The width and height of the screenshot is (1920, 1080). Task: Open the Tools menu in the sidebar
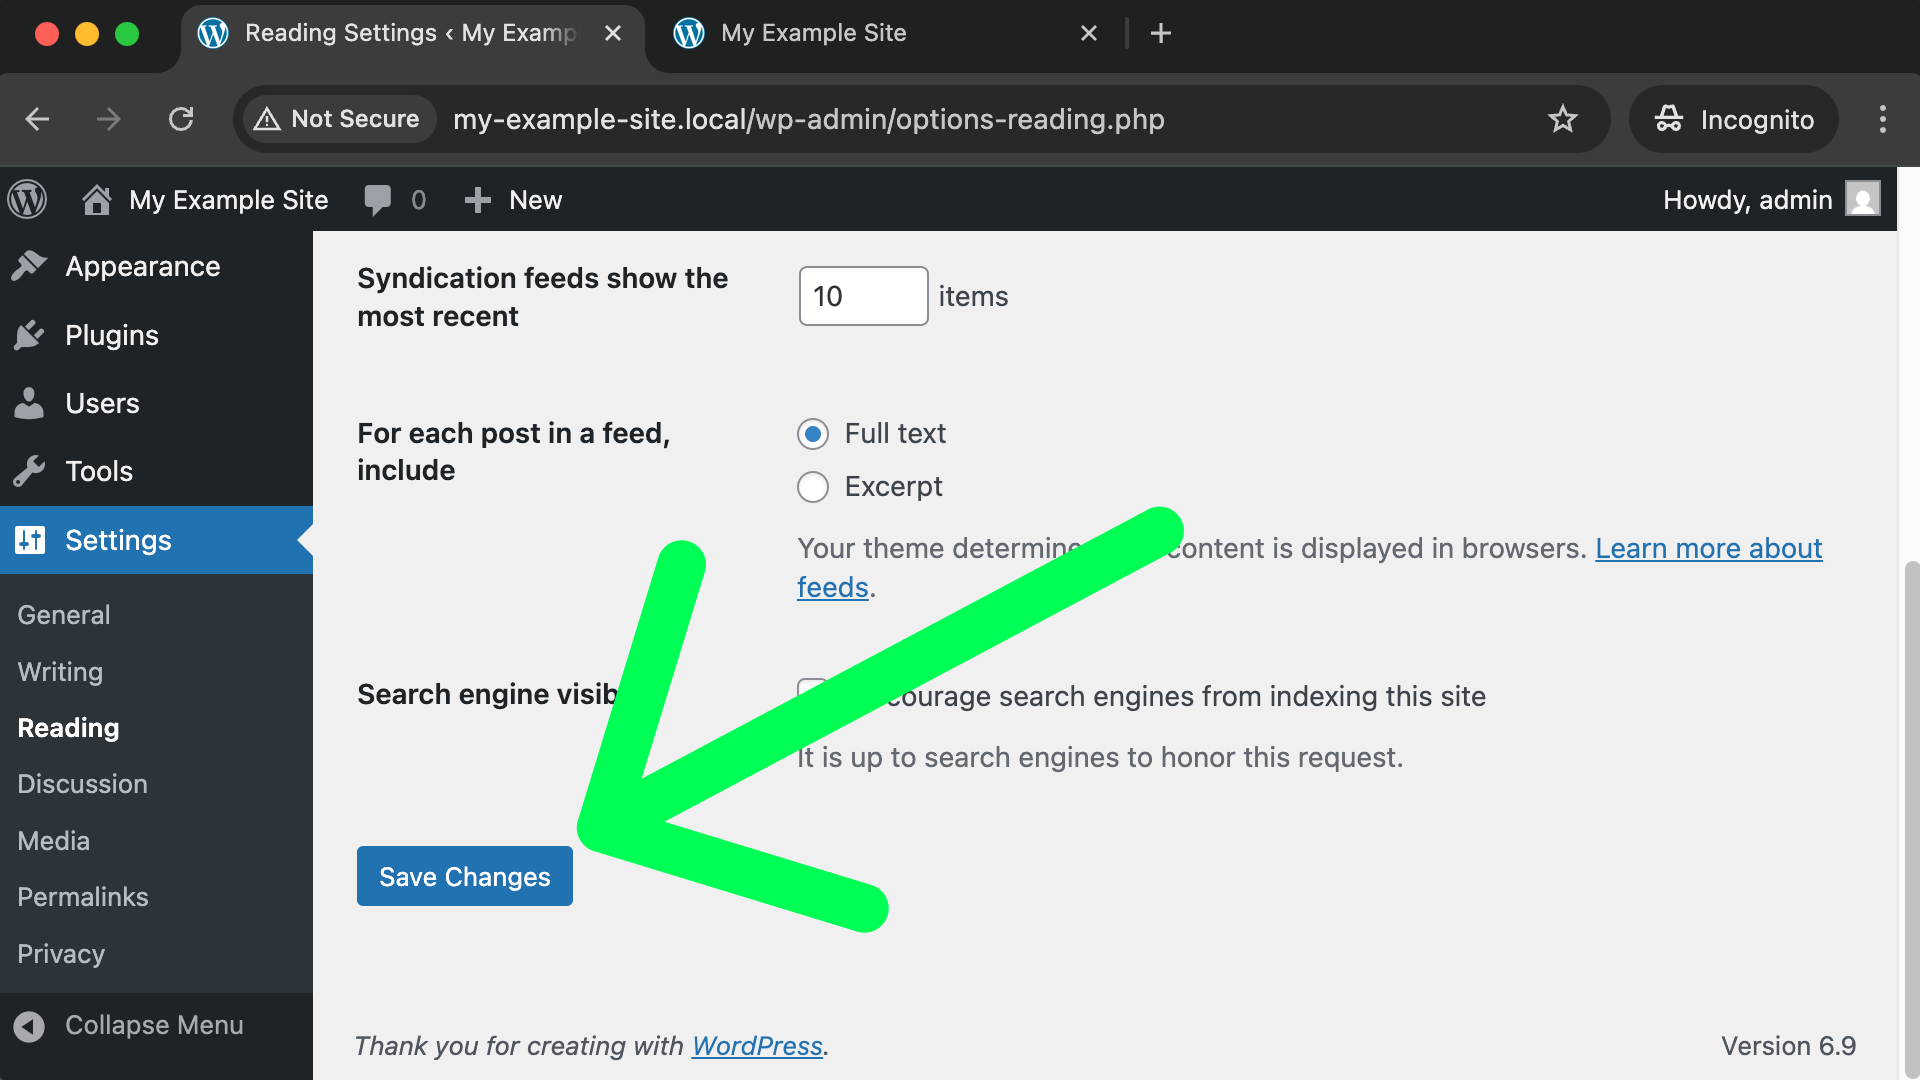tap(98, 471)
